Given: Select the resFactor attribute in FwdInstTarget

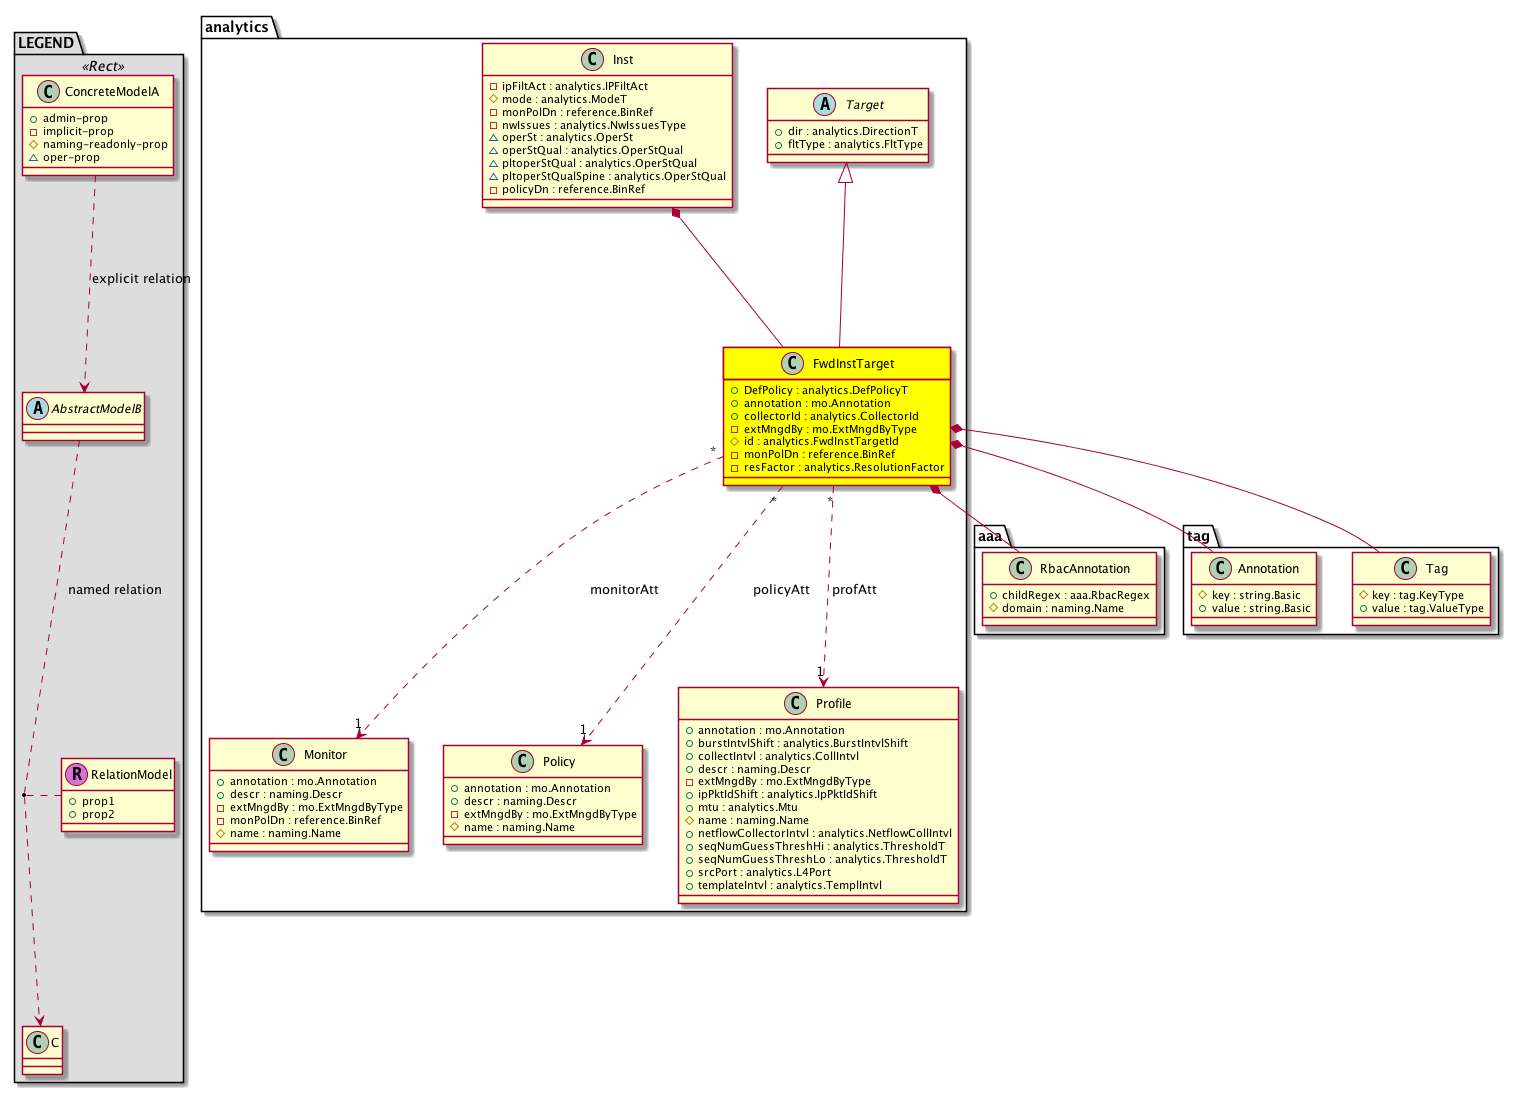Looking at the screenshot, I should [x=843, y=468].
